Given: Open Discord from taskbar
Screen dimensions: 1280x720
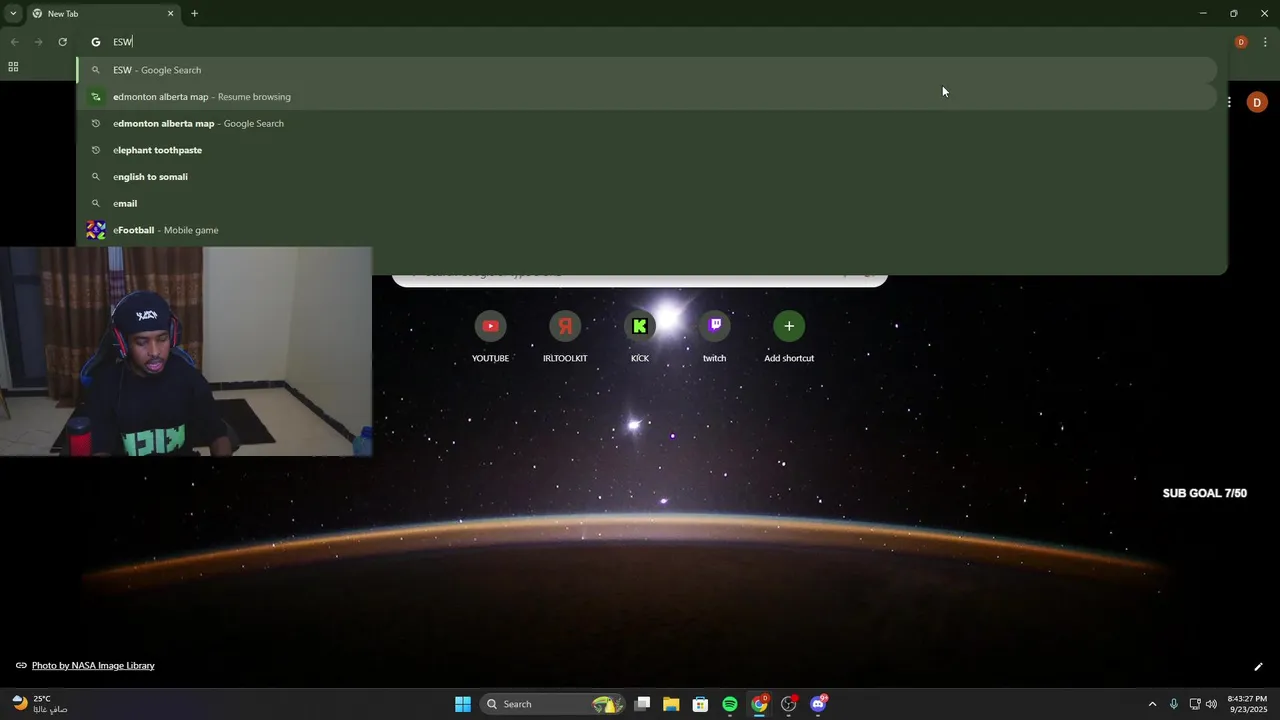Looking at the screenshot, I should click(819, 704).
